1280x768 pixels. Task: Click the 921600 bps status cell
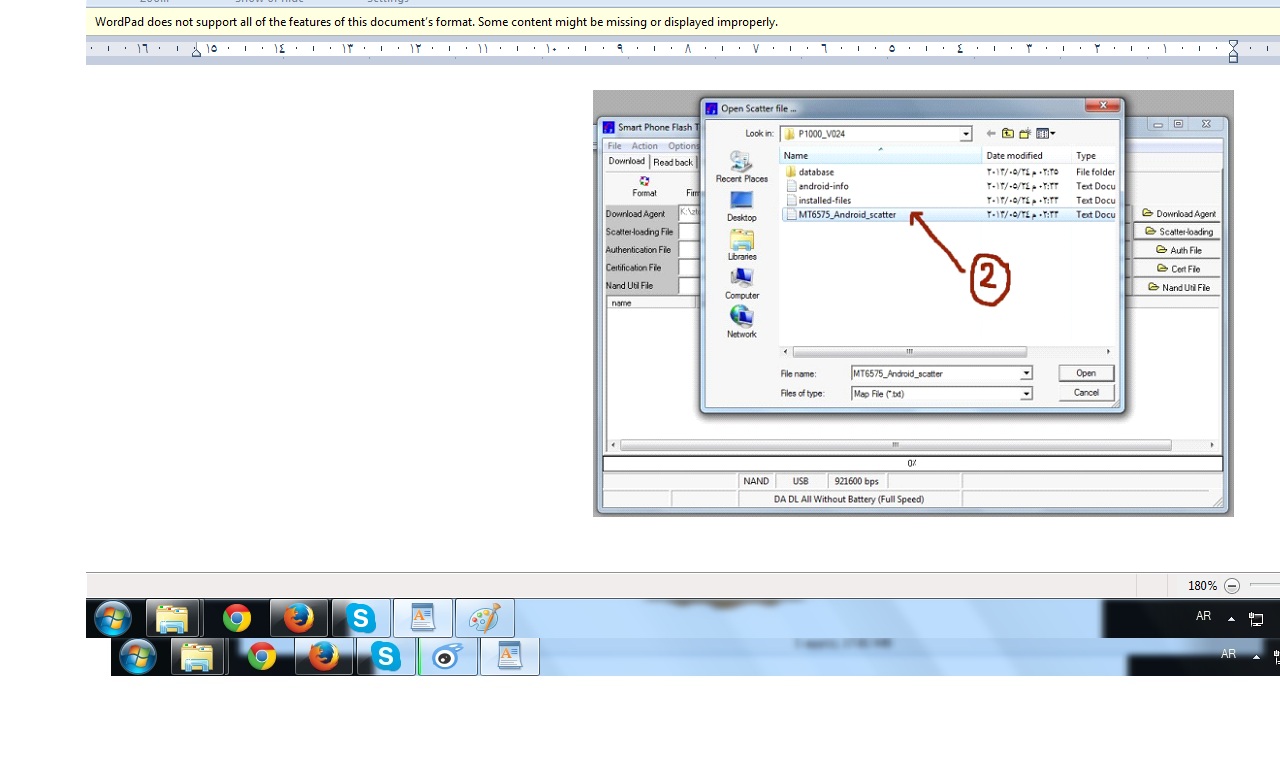pyautogui.click(x=856, y=481)
